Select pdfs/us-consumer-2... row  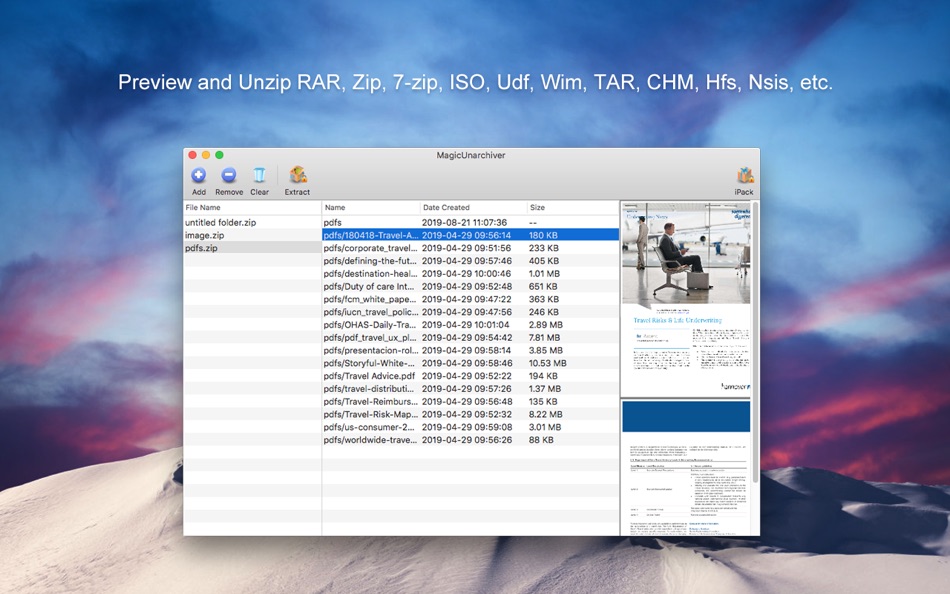click(x=471, y=427)
